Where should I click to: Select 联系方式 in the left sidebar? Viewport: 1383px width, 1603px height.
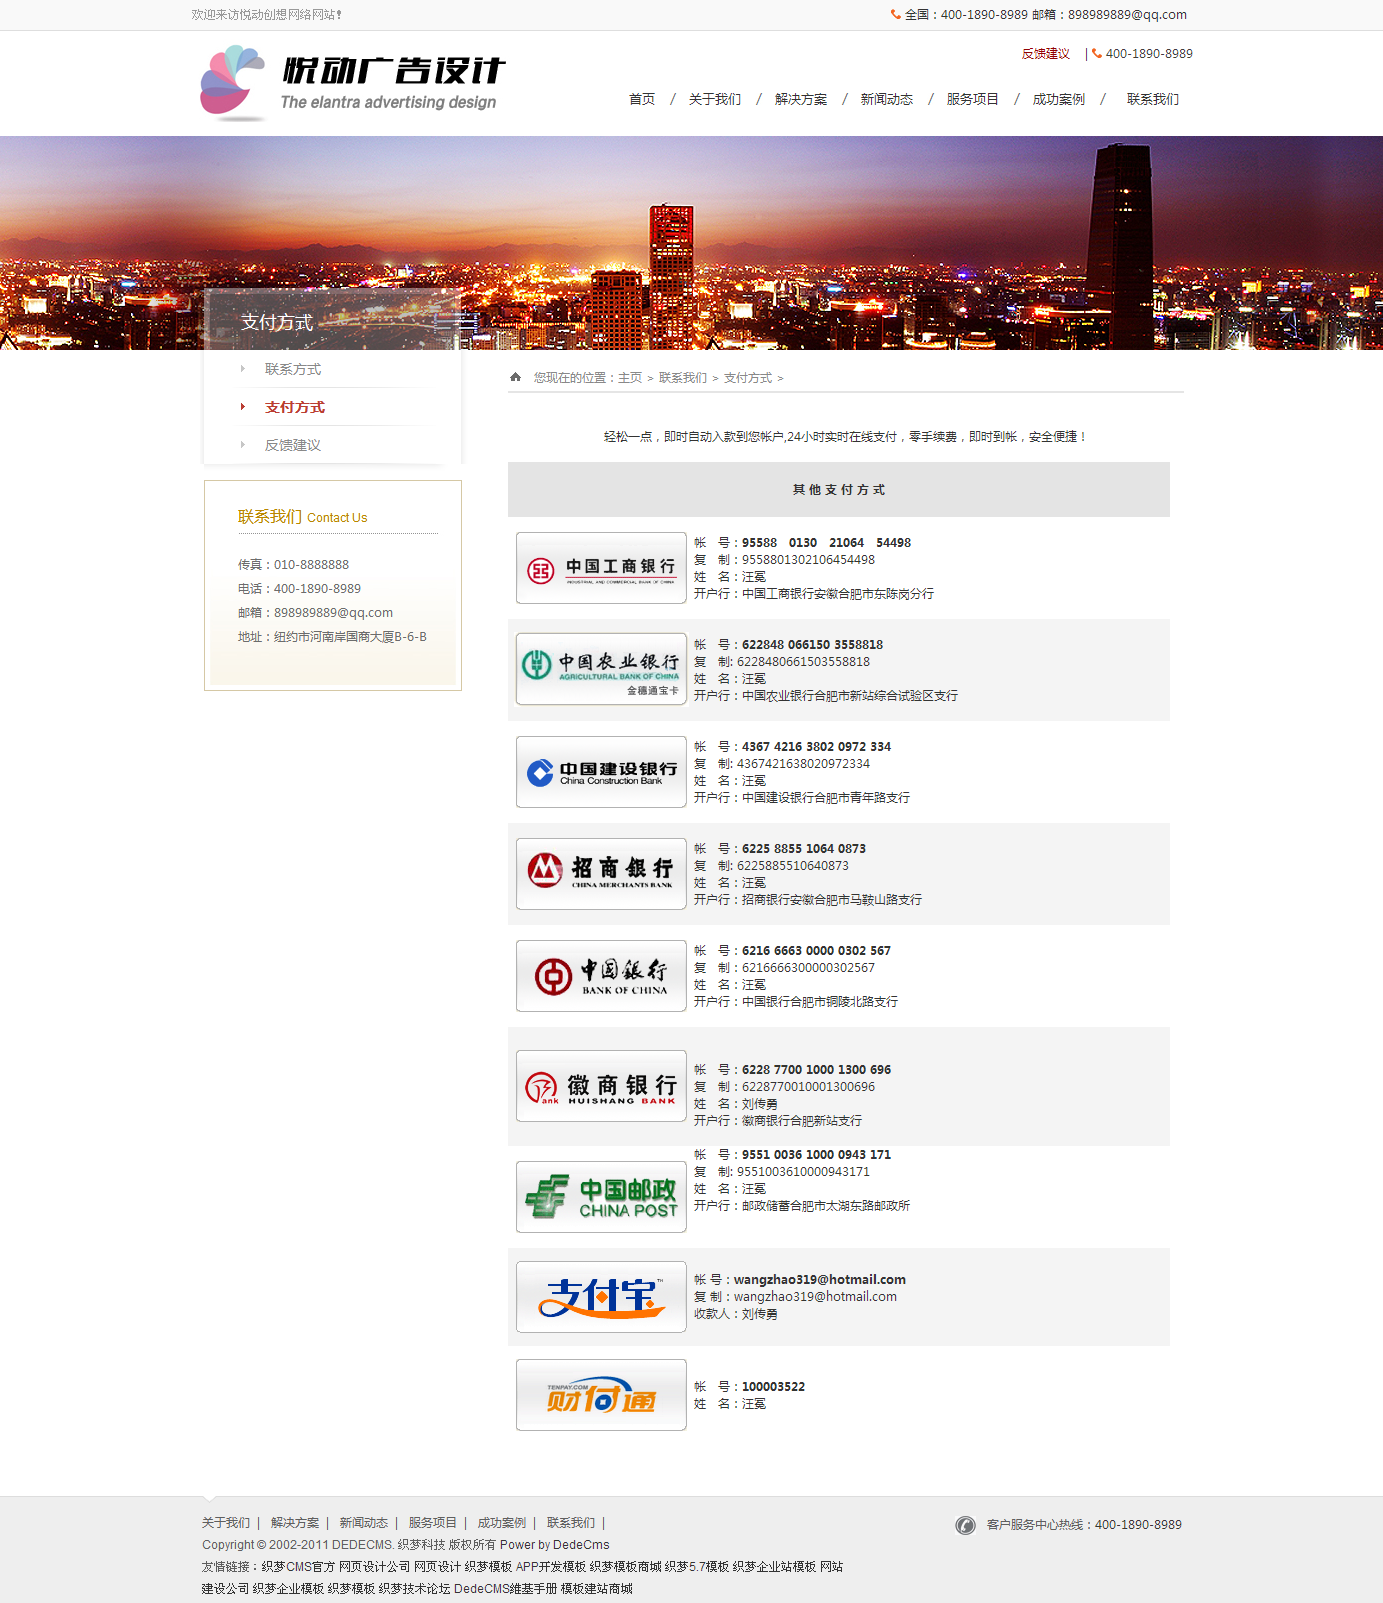tap(293, 369)
